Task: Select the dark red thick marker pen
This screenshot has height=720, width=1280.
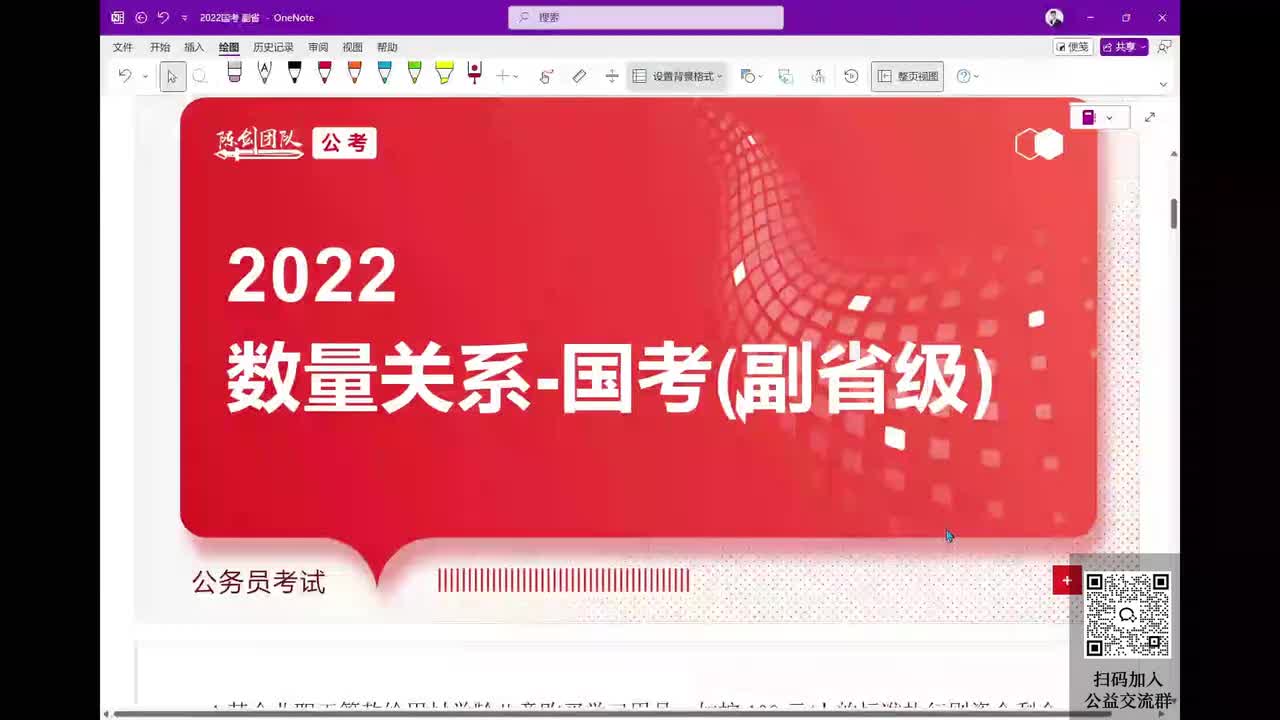Action: click(x=474, y=72)
